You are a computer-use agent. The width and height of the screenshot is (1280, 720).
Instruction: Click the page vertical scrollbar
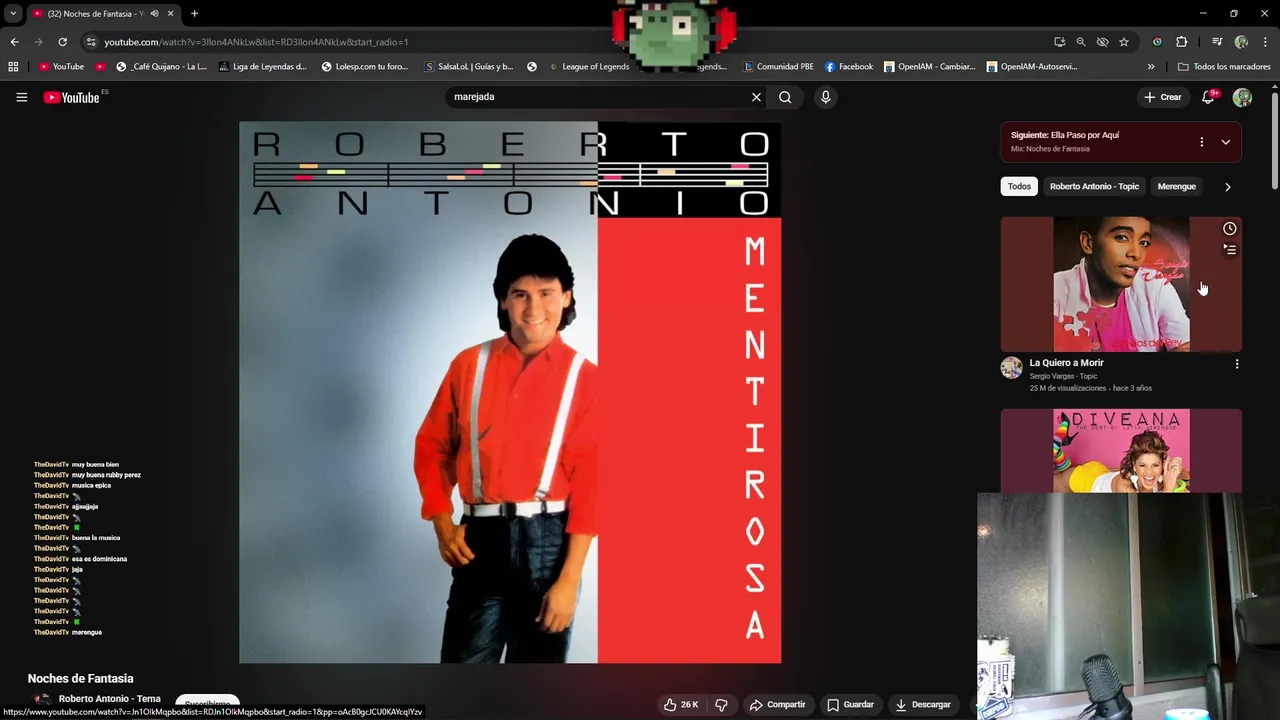click(x=1275, y=140)
